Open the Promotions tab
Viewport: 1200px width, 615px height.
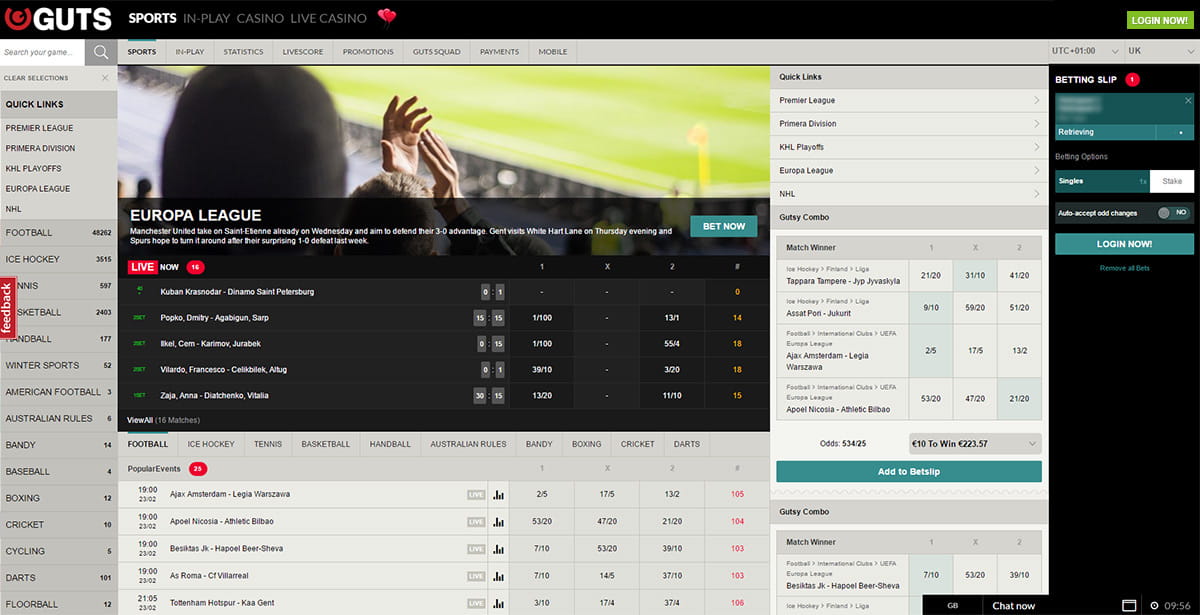pyautogui.click(x=368, y=52)
